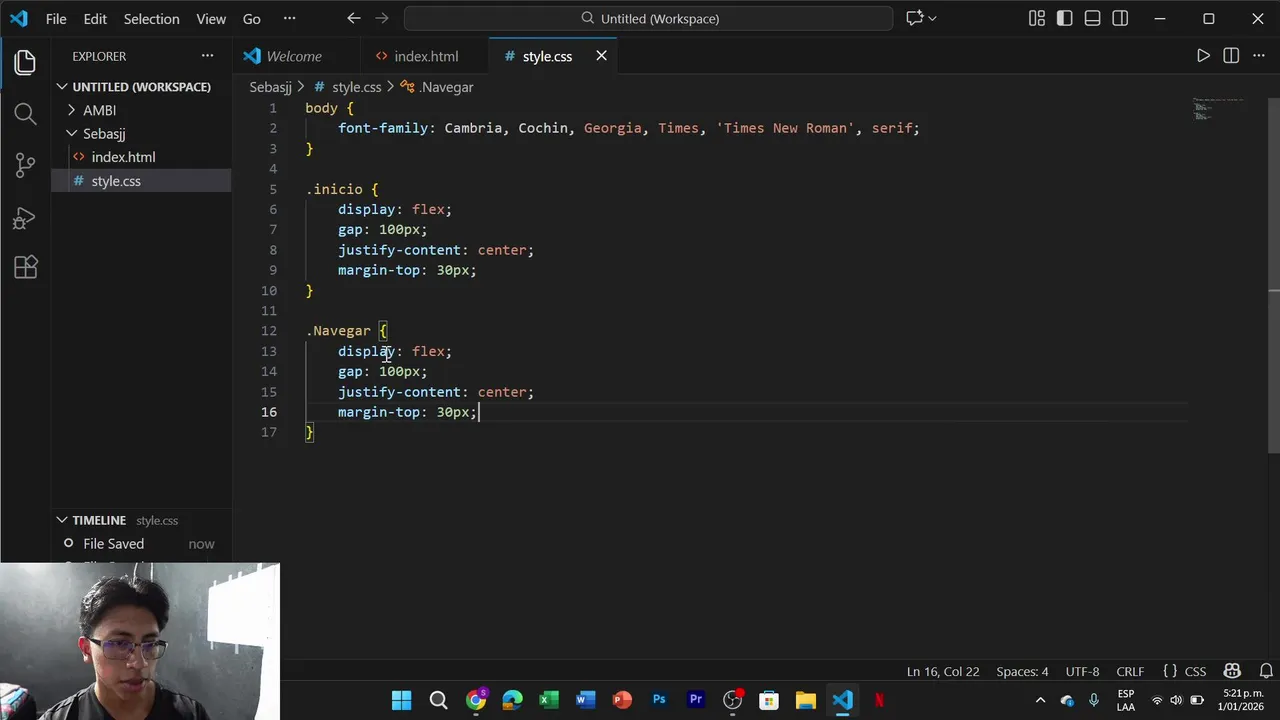Open Windows taskbar search
The image size is (1280, 720).
click(x=438, y=700)
